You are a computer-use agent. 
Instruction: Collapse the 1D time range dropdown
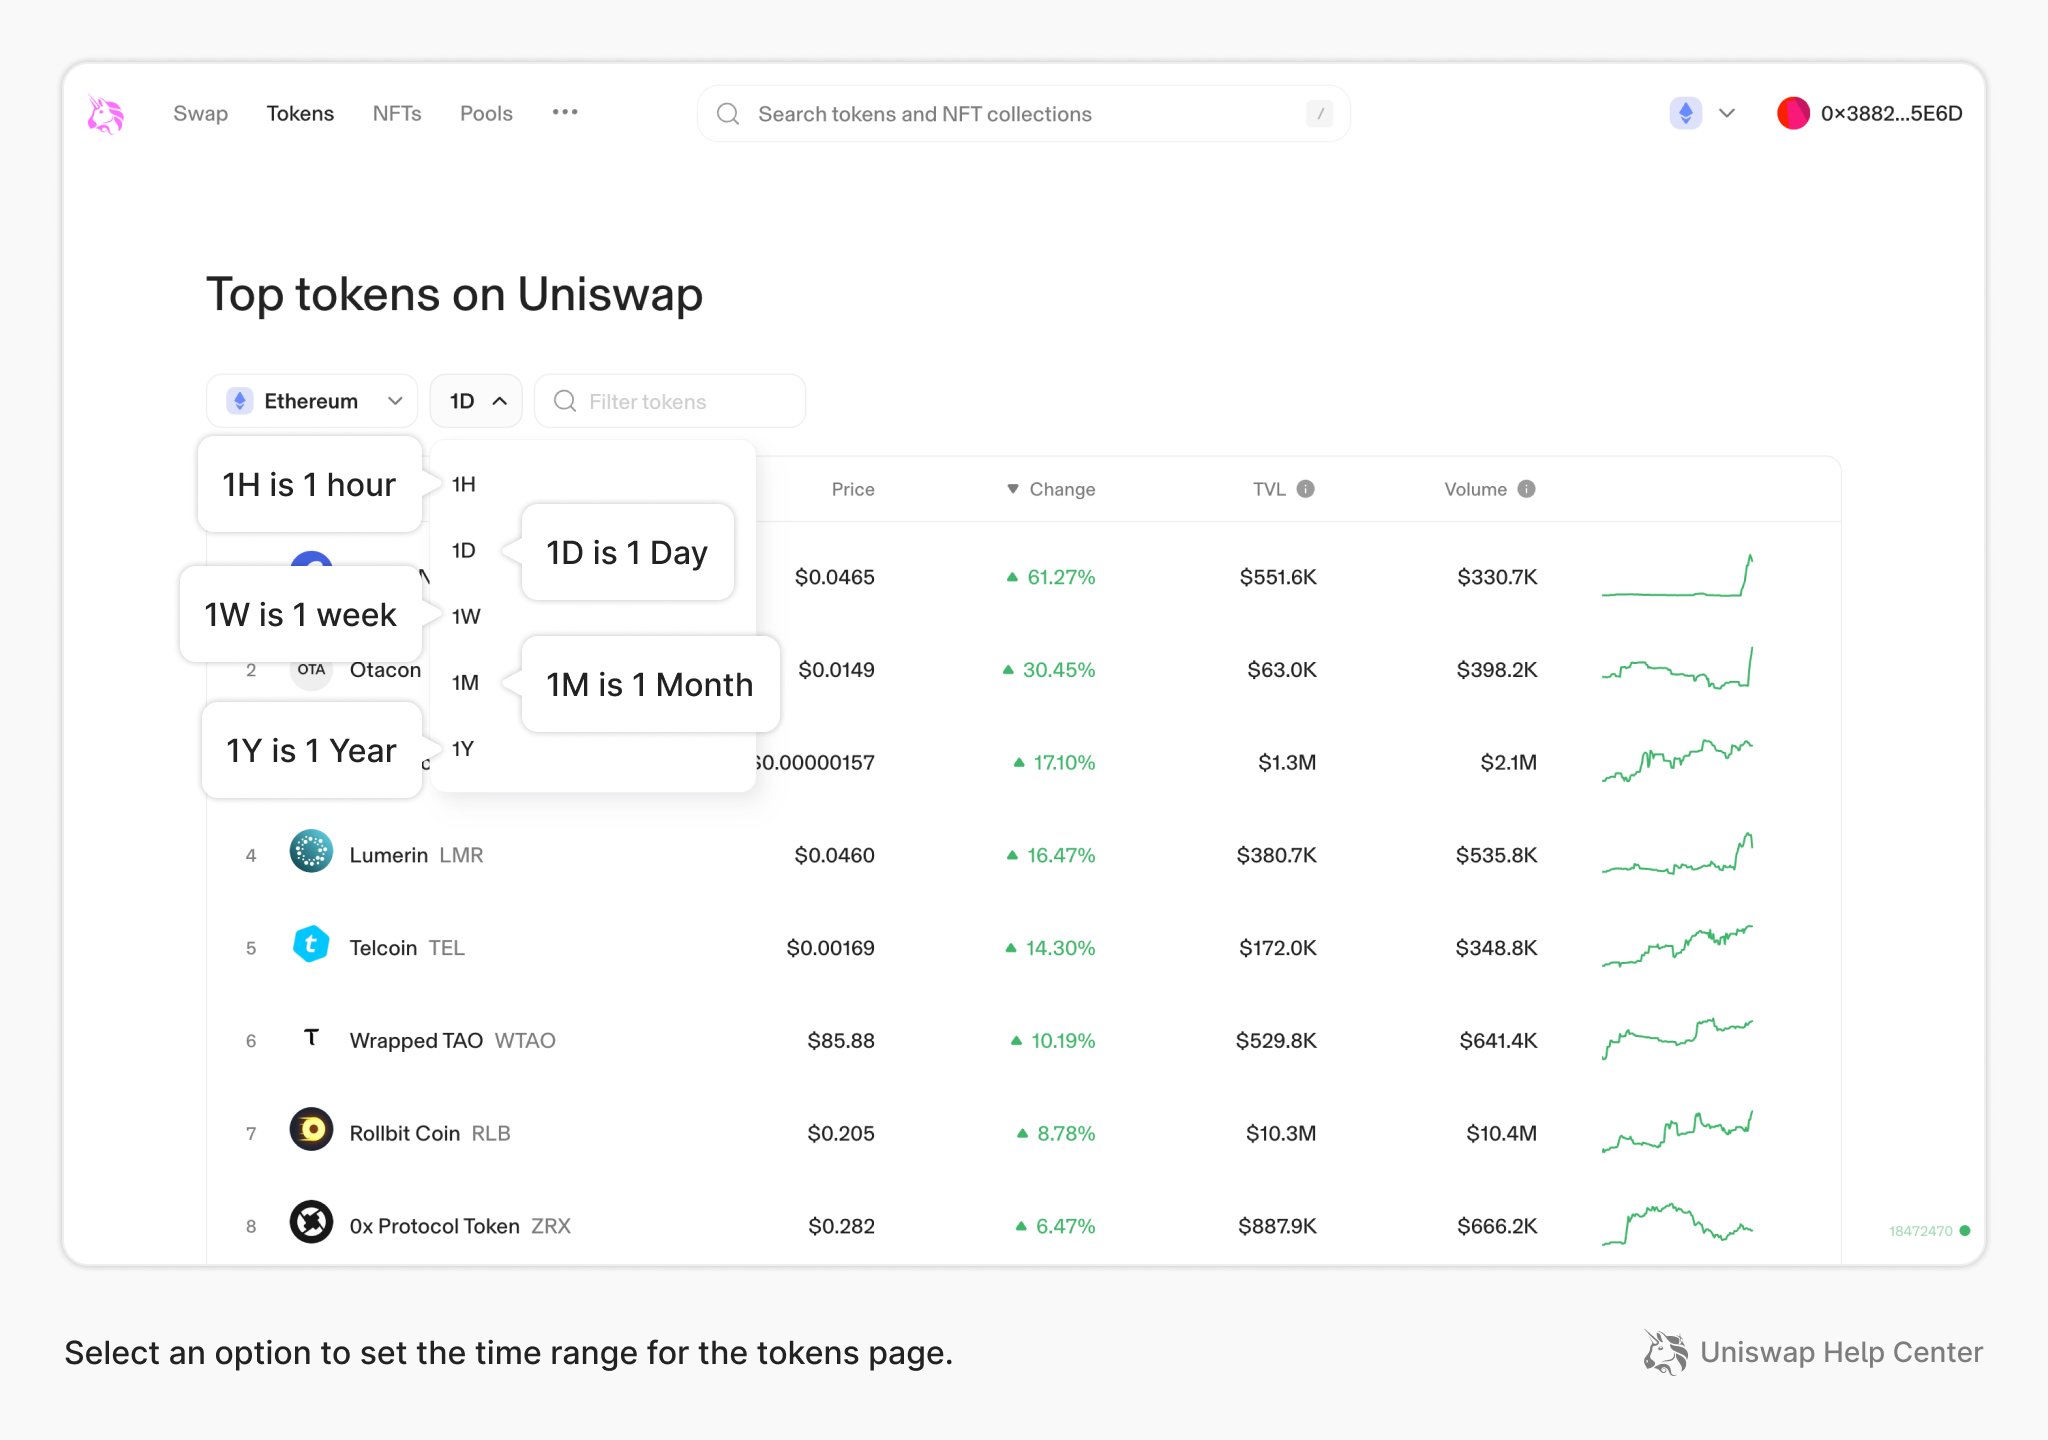click(x=476, y=401)
